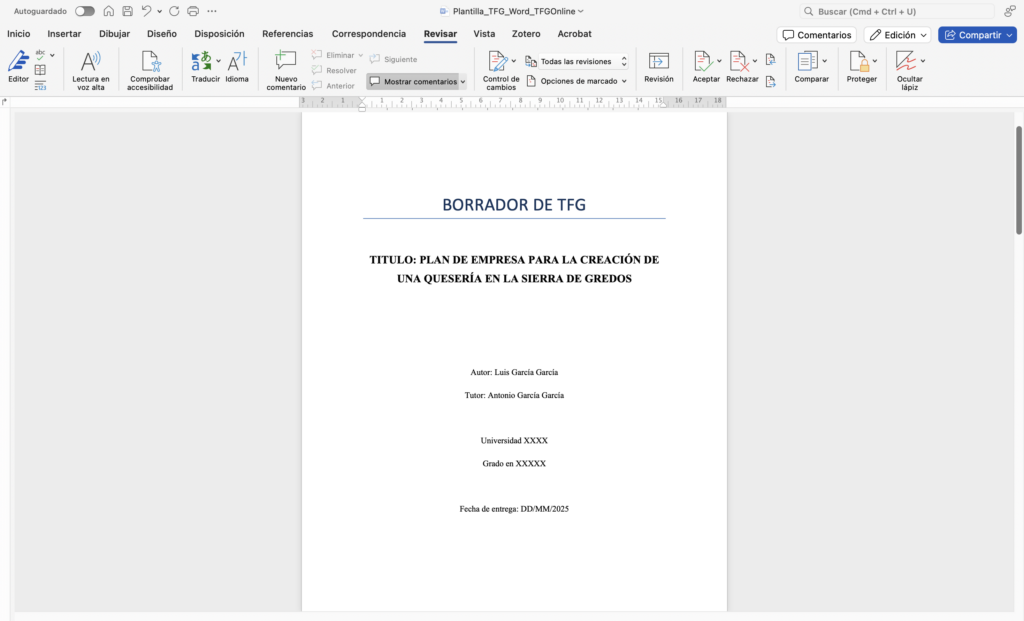Open the Todas las revisiones dropdown
This screenshot has height=621, width=1024.
576,61
